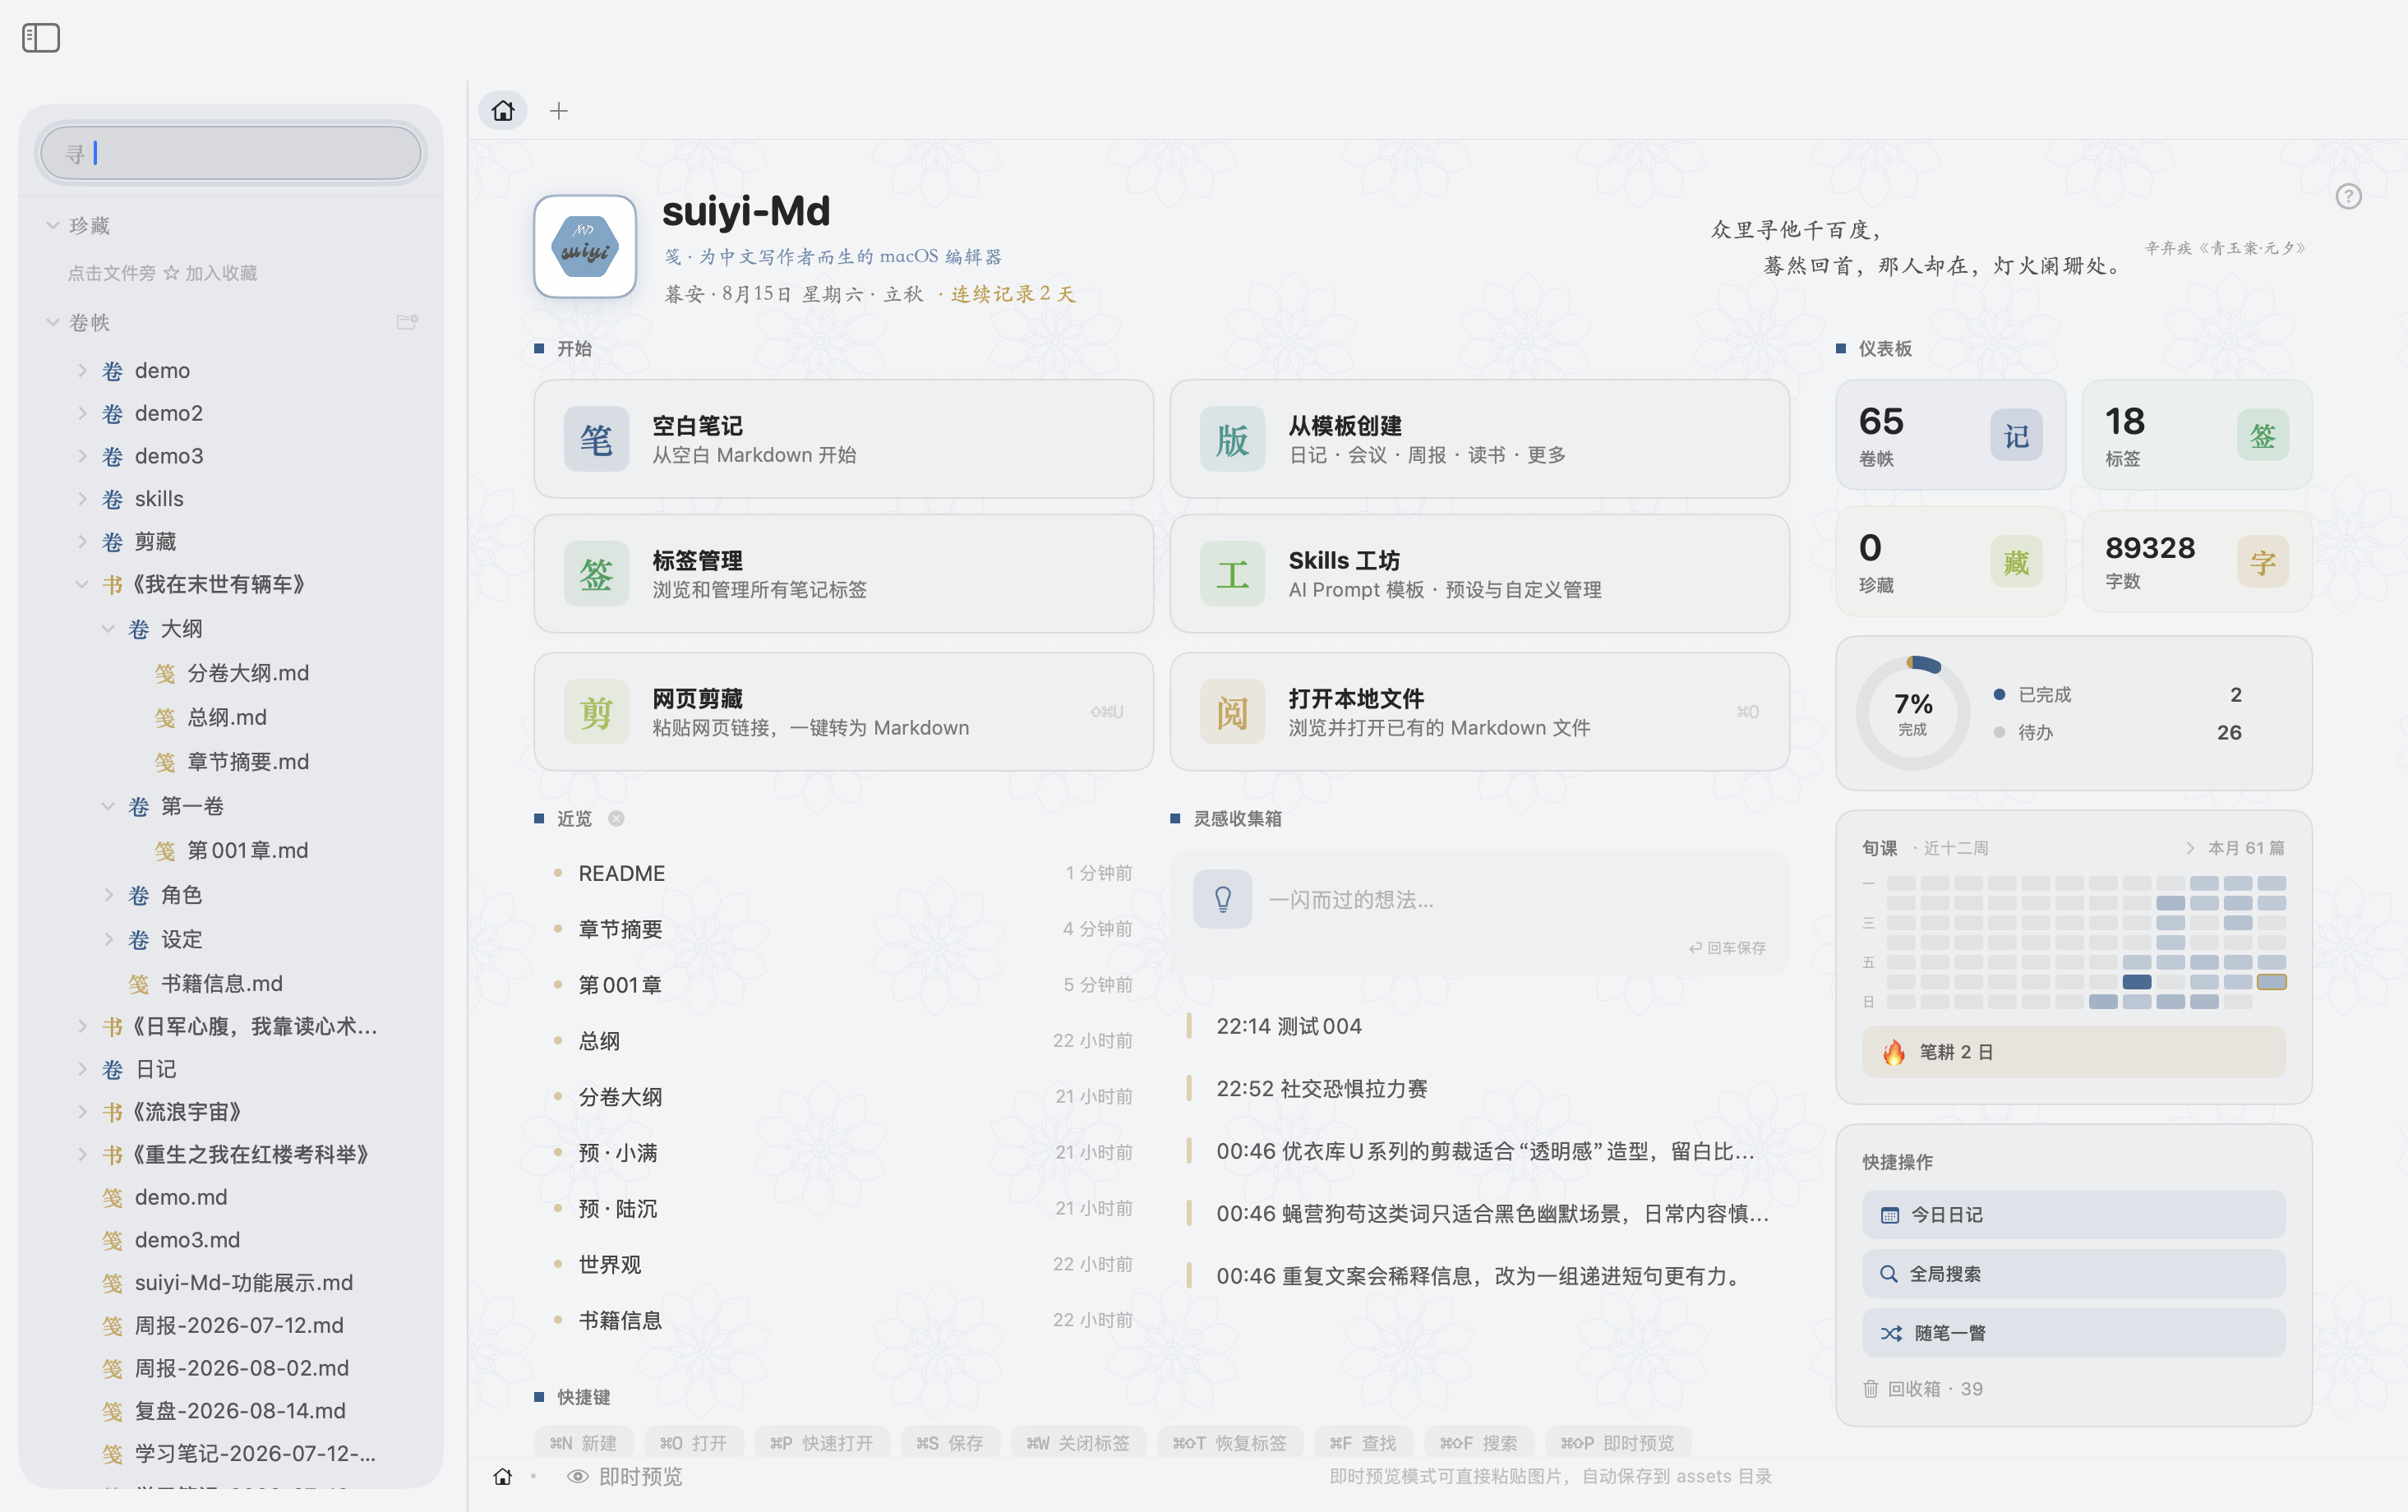
Task: Click the 连续记录 2 天 streak text
Action: (x=1012, y=294)
